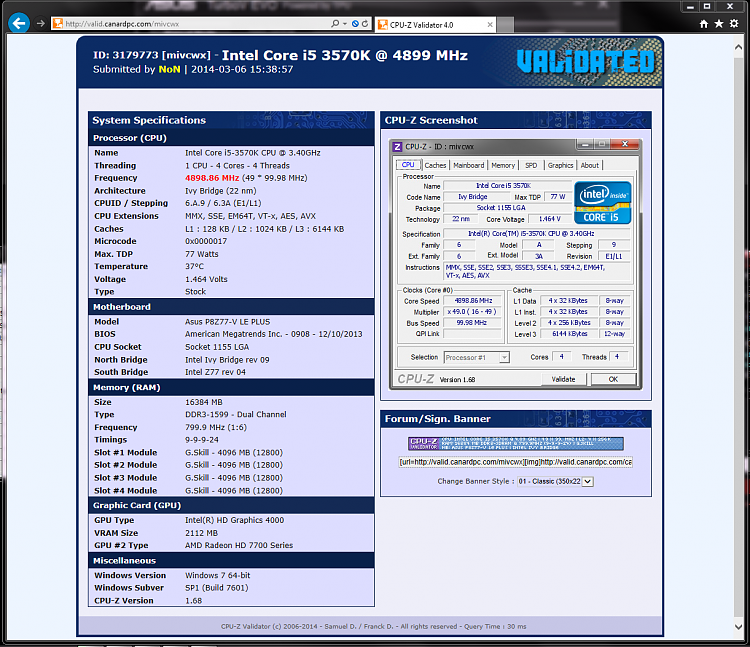Screen dimensions: 750x647
Task: Open the Change Banner Style dropdown
Action: pos(555,482)
